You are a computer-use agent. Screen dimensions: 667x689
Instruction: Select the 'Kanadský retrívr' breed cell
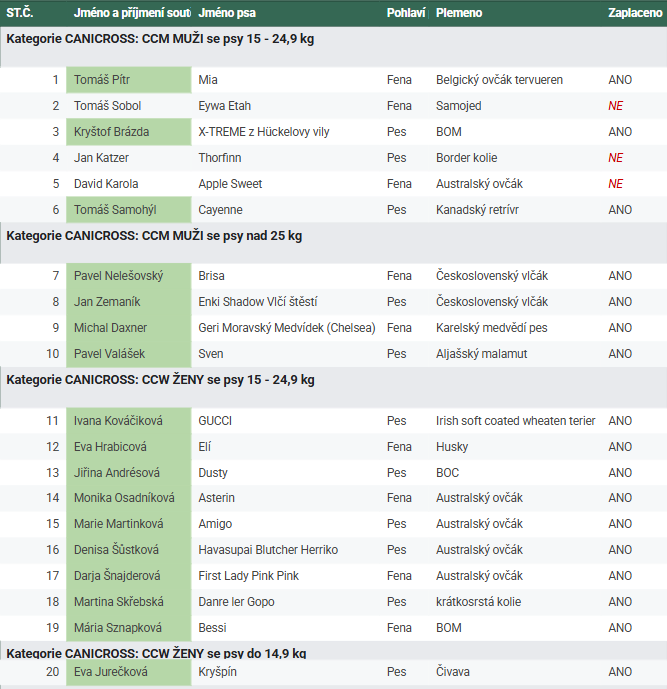478,210
